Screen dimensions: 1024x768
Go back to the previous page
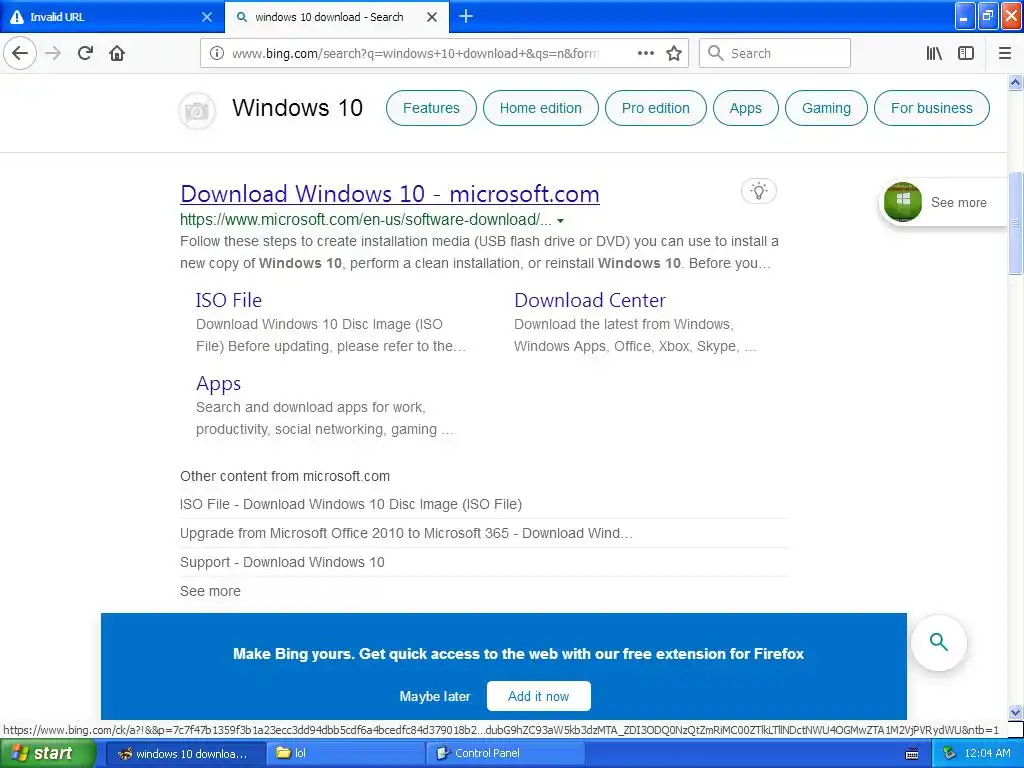(20, 53)
